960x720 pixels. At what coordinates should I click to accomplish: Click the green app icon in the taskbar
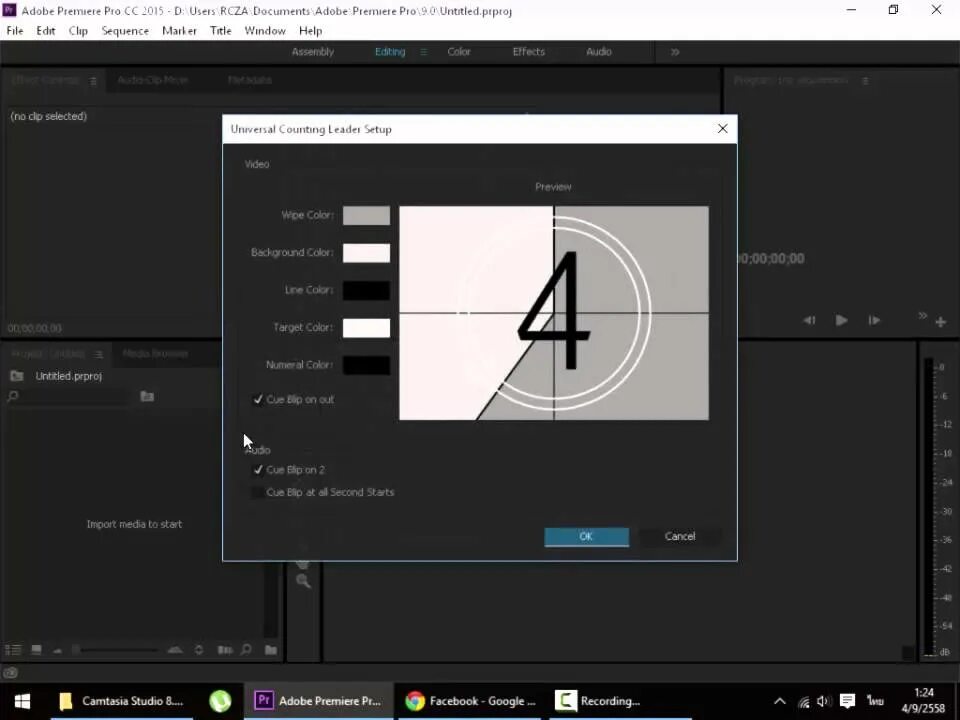point(220,701)
